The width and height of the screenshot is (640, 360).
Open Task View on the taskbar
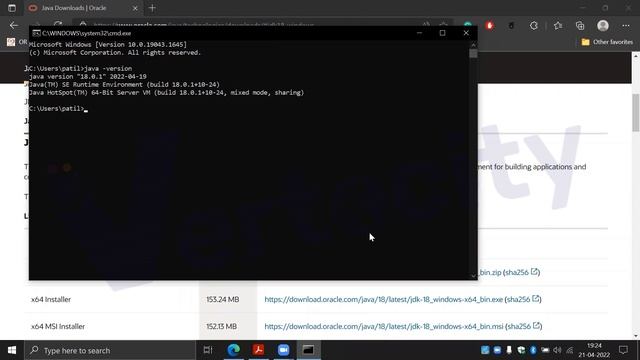point(208,350)
